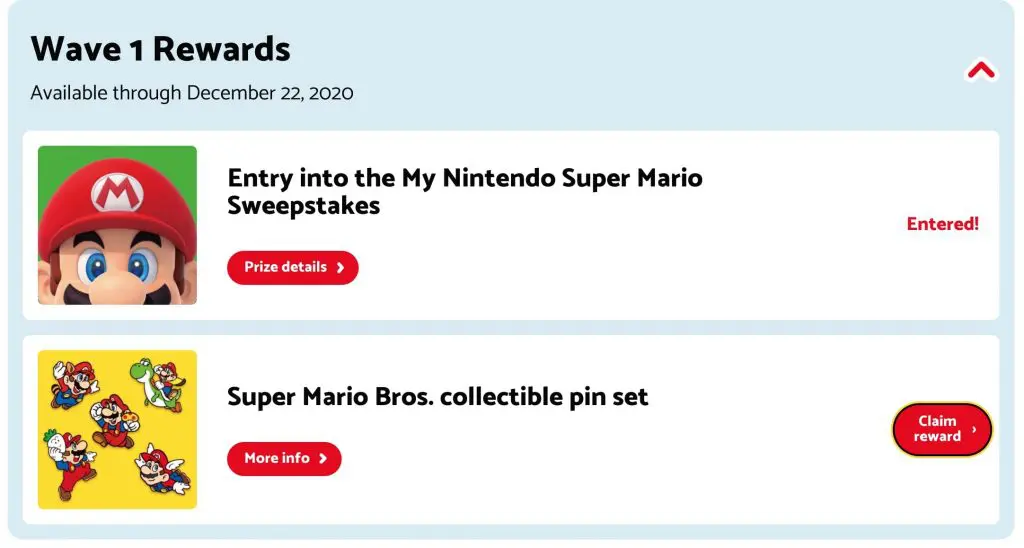This screenshot has height=548, width=1024.
Task: Open More info about the pin set
Action: pos(284,458)
